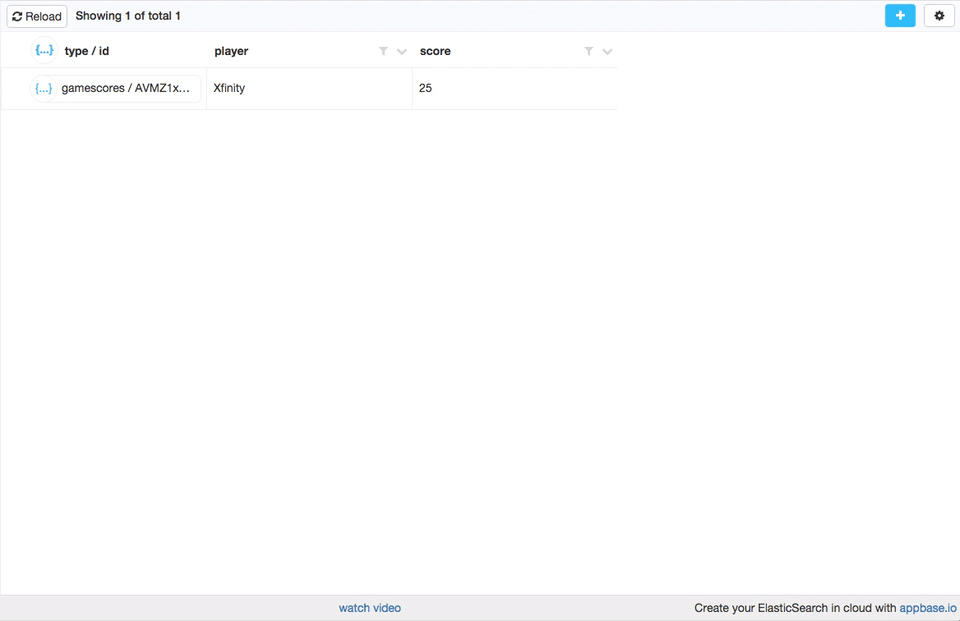Filter the score column
960x621 pixels.
588,51
